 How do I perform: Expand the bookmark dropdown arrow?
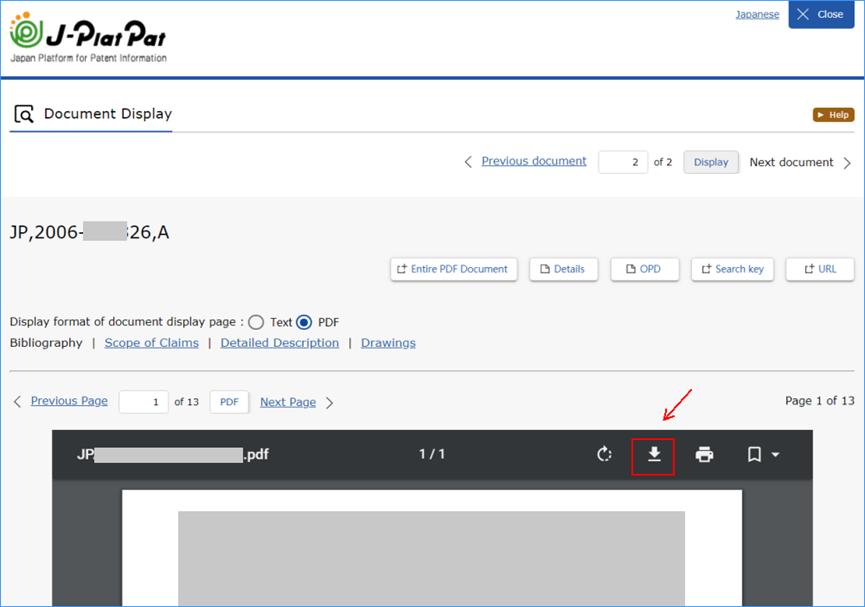click(x=775, y=455)
